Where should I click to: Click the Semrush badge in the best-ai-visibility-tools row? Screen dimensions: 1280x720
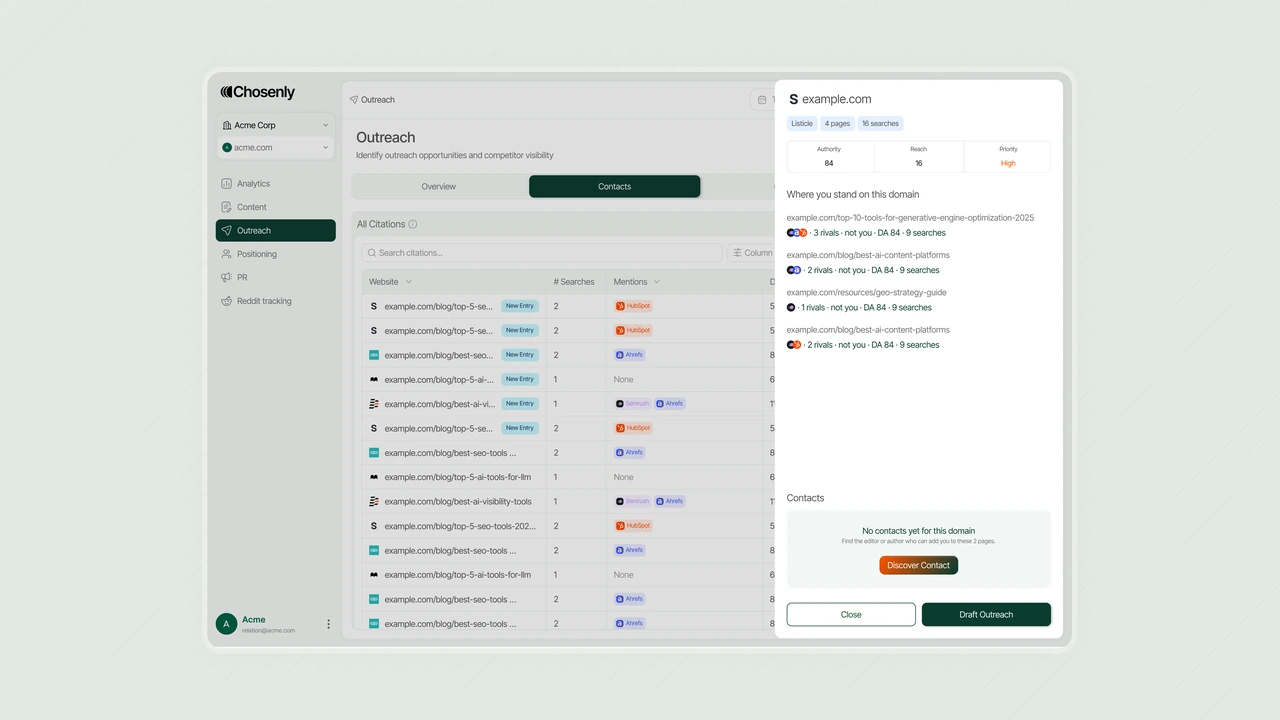633,502
